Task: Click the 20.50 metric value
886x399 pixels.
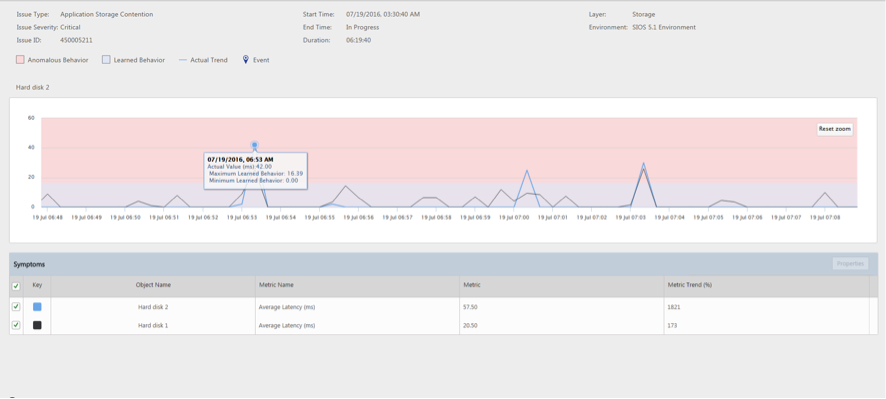Action: pyautogui.click(x=471, y=326)
